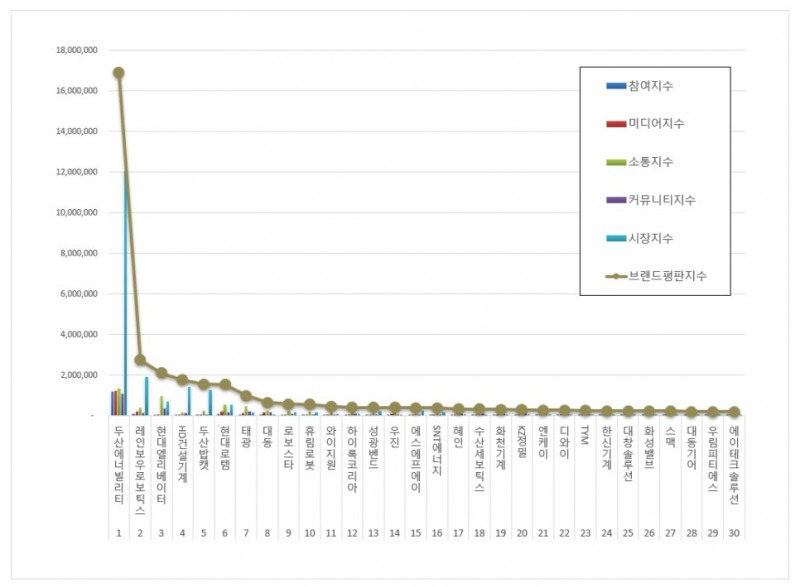
Task: Click the line data point for 두산에너빌리티
Action: click(118, 72)
